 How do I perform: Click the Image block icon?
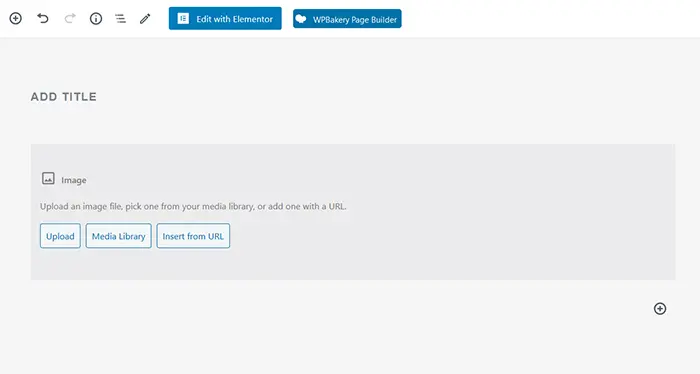[48, 179]
